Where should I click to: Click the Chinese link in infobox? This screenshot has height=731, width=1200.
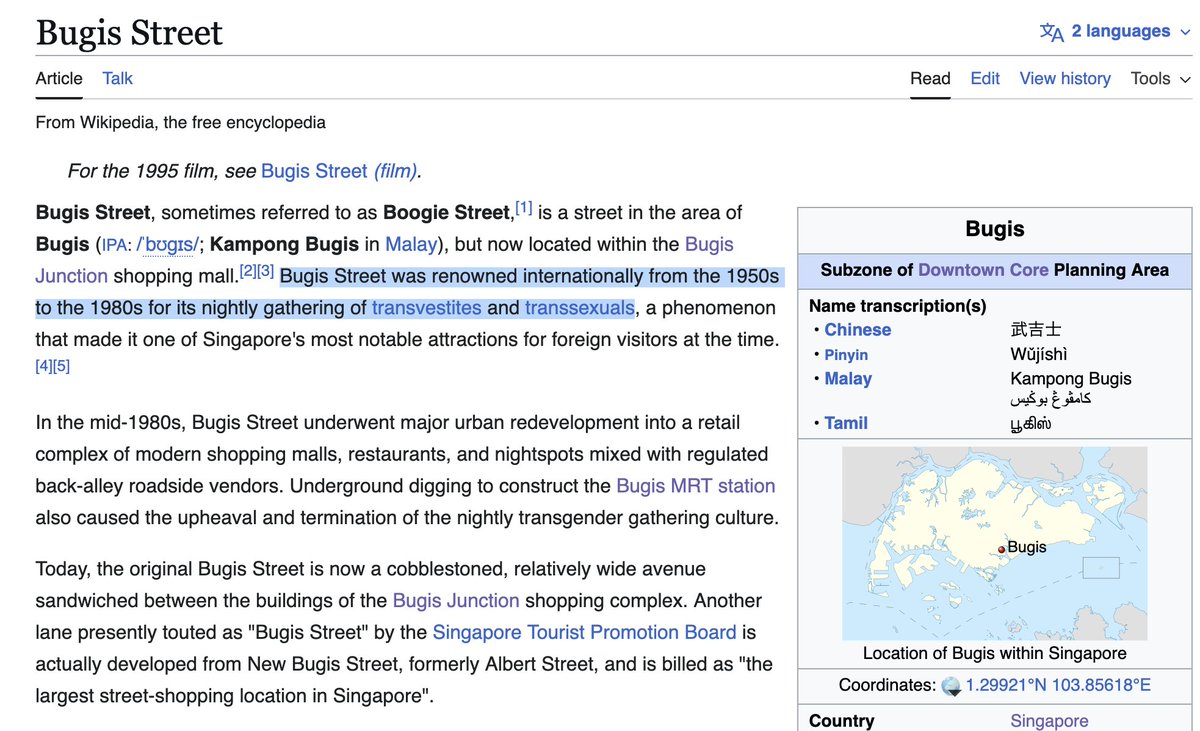pyautogui.click(x=858, y=330)
